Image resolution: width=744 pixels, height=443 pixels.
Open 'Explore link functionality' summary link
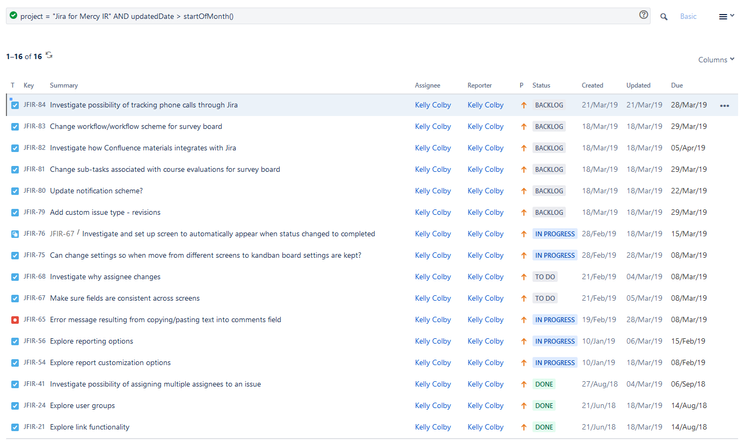pos(90,427)
